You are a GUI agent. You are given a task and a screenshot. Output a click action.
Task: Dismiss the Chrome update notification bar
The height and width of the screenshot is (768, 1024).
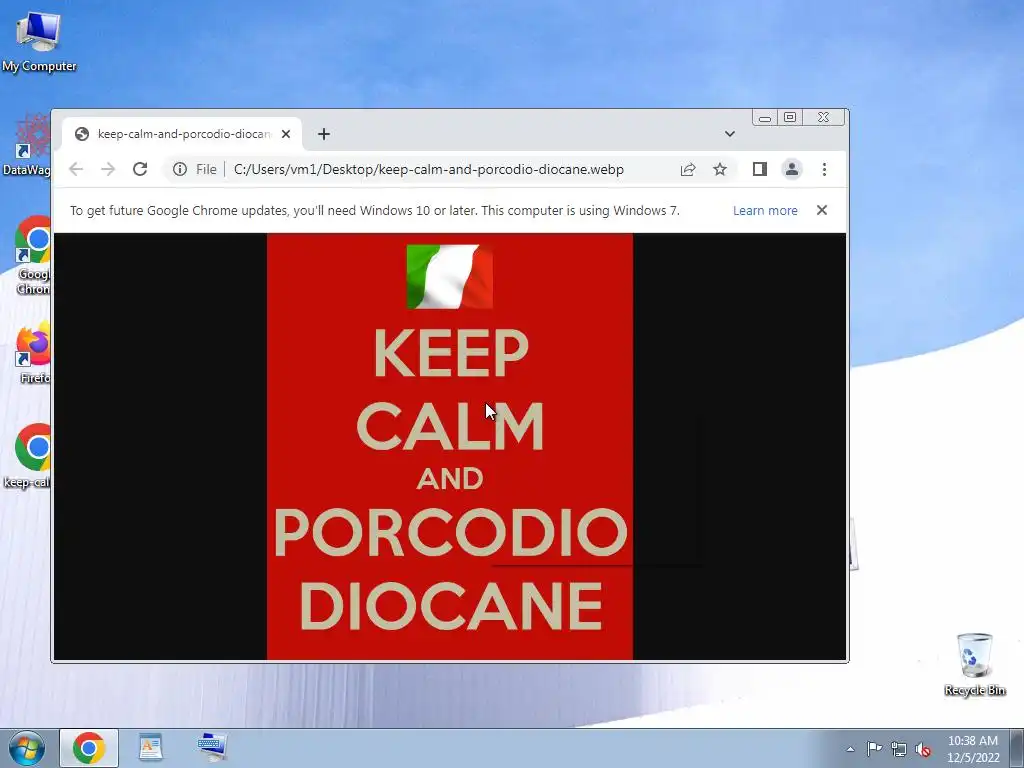(x=822, y=210)
